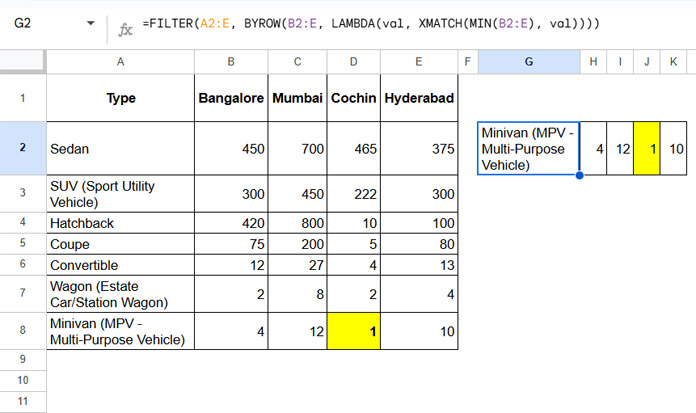Viewport: 696px width, 413px height.
Task: Select the 'SUV (Sport Utility Vehicle)' cell
Action: click(120, 193)
